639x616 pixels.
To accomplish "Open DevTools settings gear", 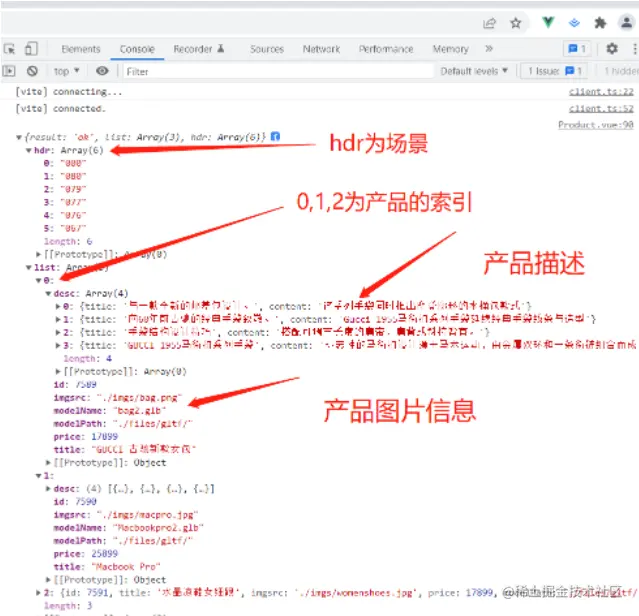I will (612, 49).
